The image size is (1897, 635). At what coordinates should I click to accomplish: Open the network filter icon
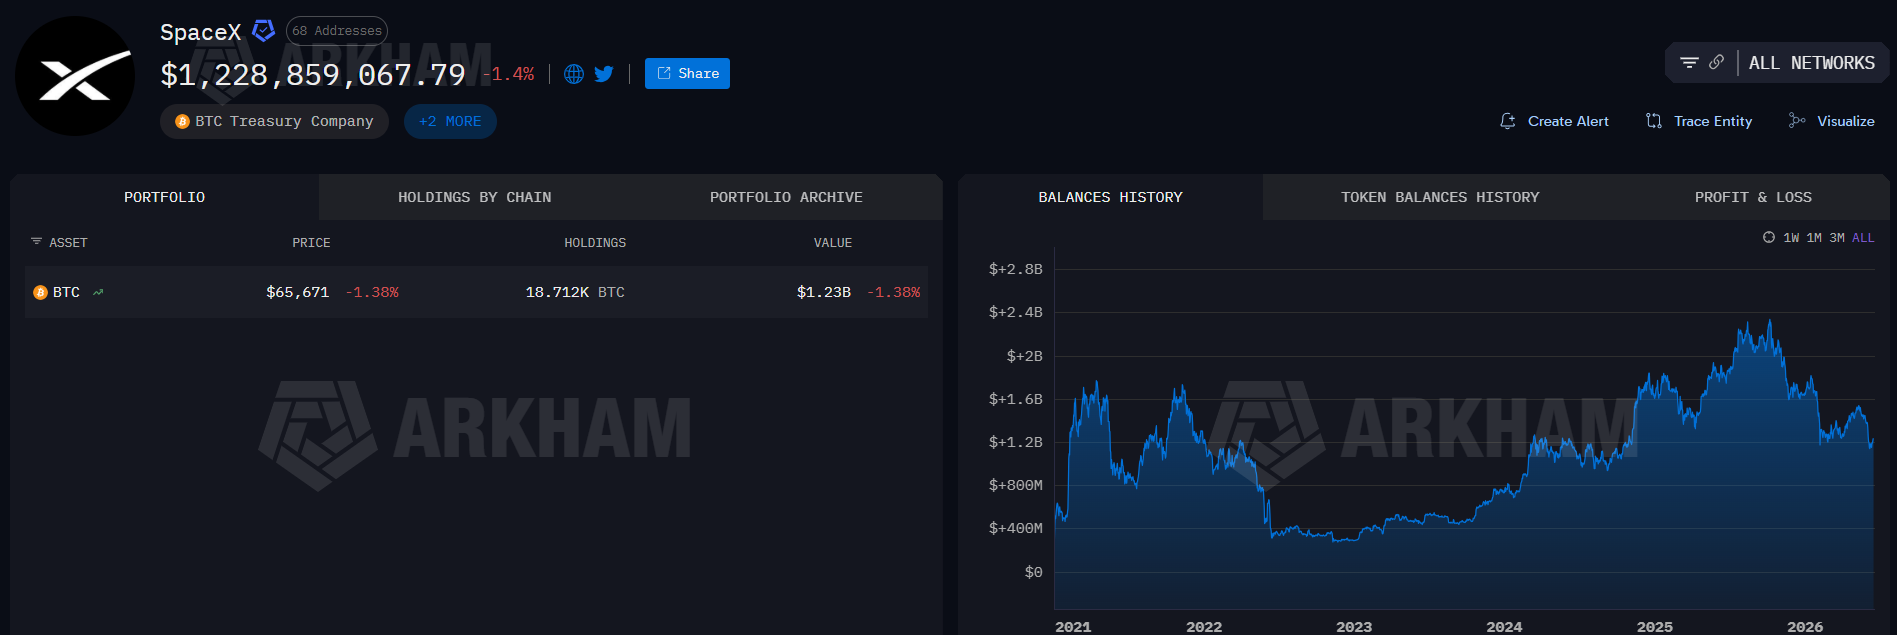click(x=1689, y=62)
